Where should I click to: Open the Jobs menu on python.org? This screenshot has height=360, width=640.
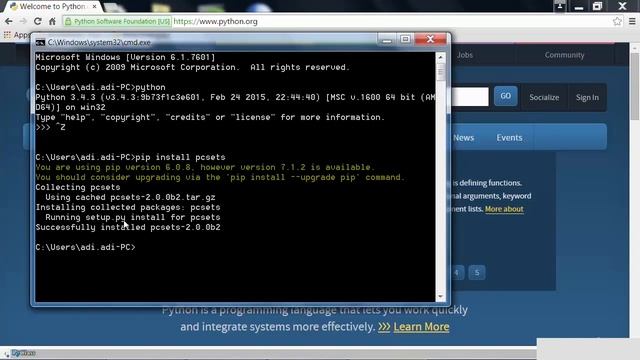[x=464, y=55]
